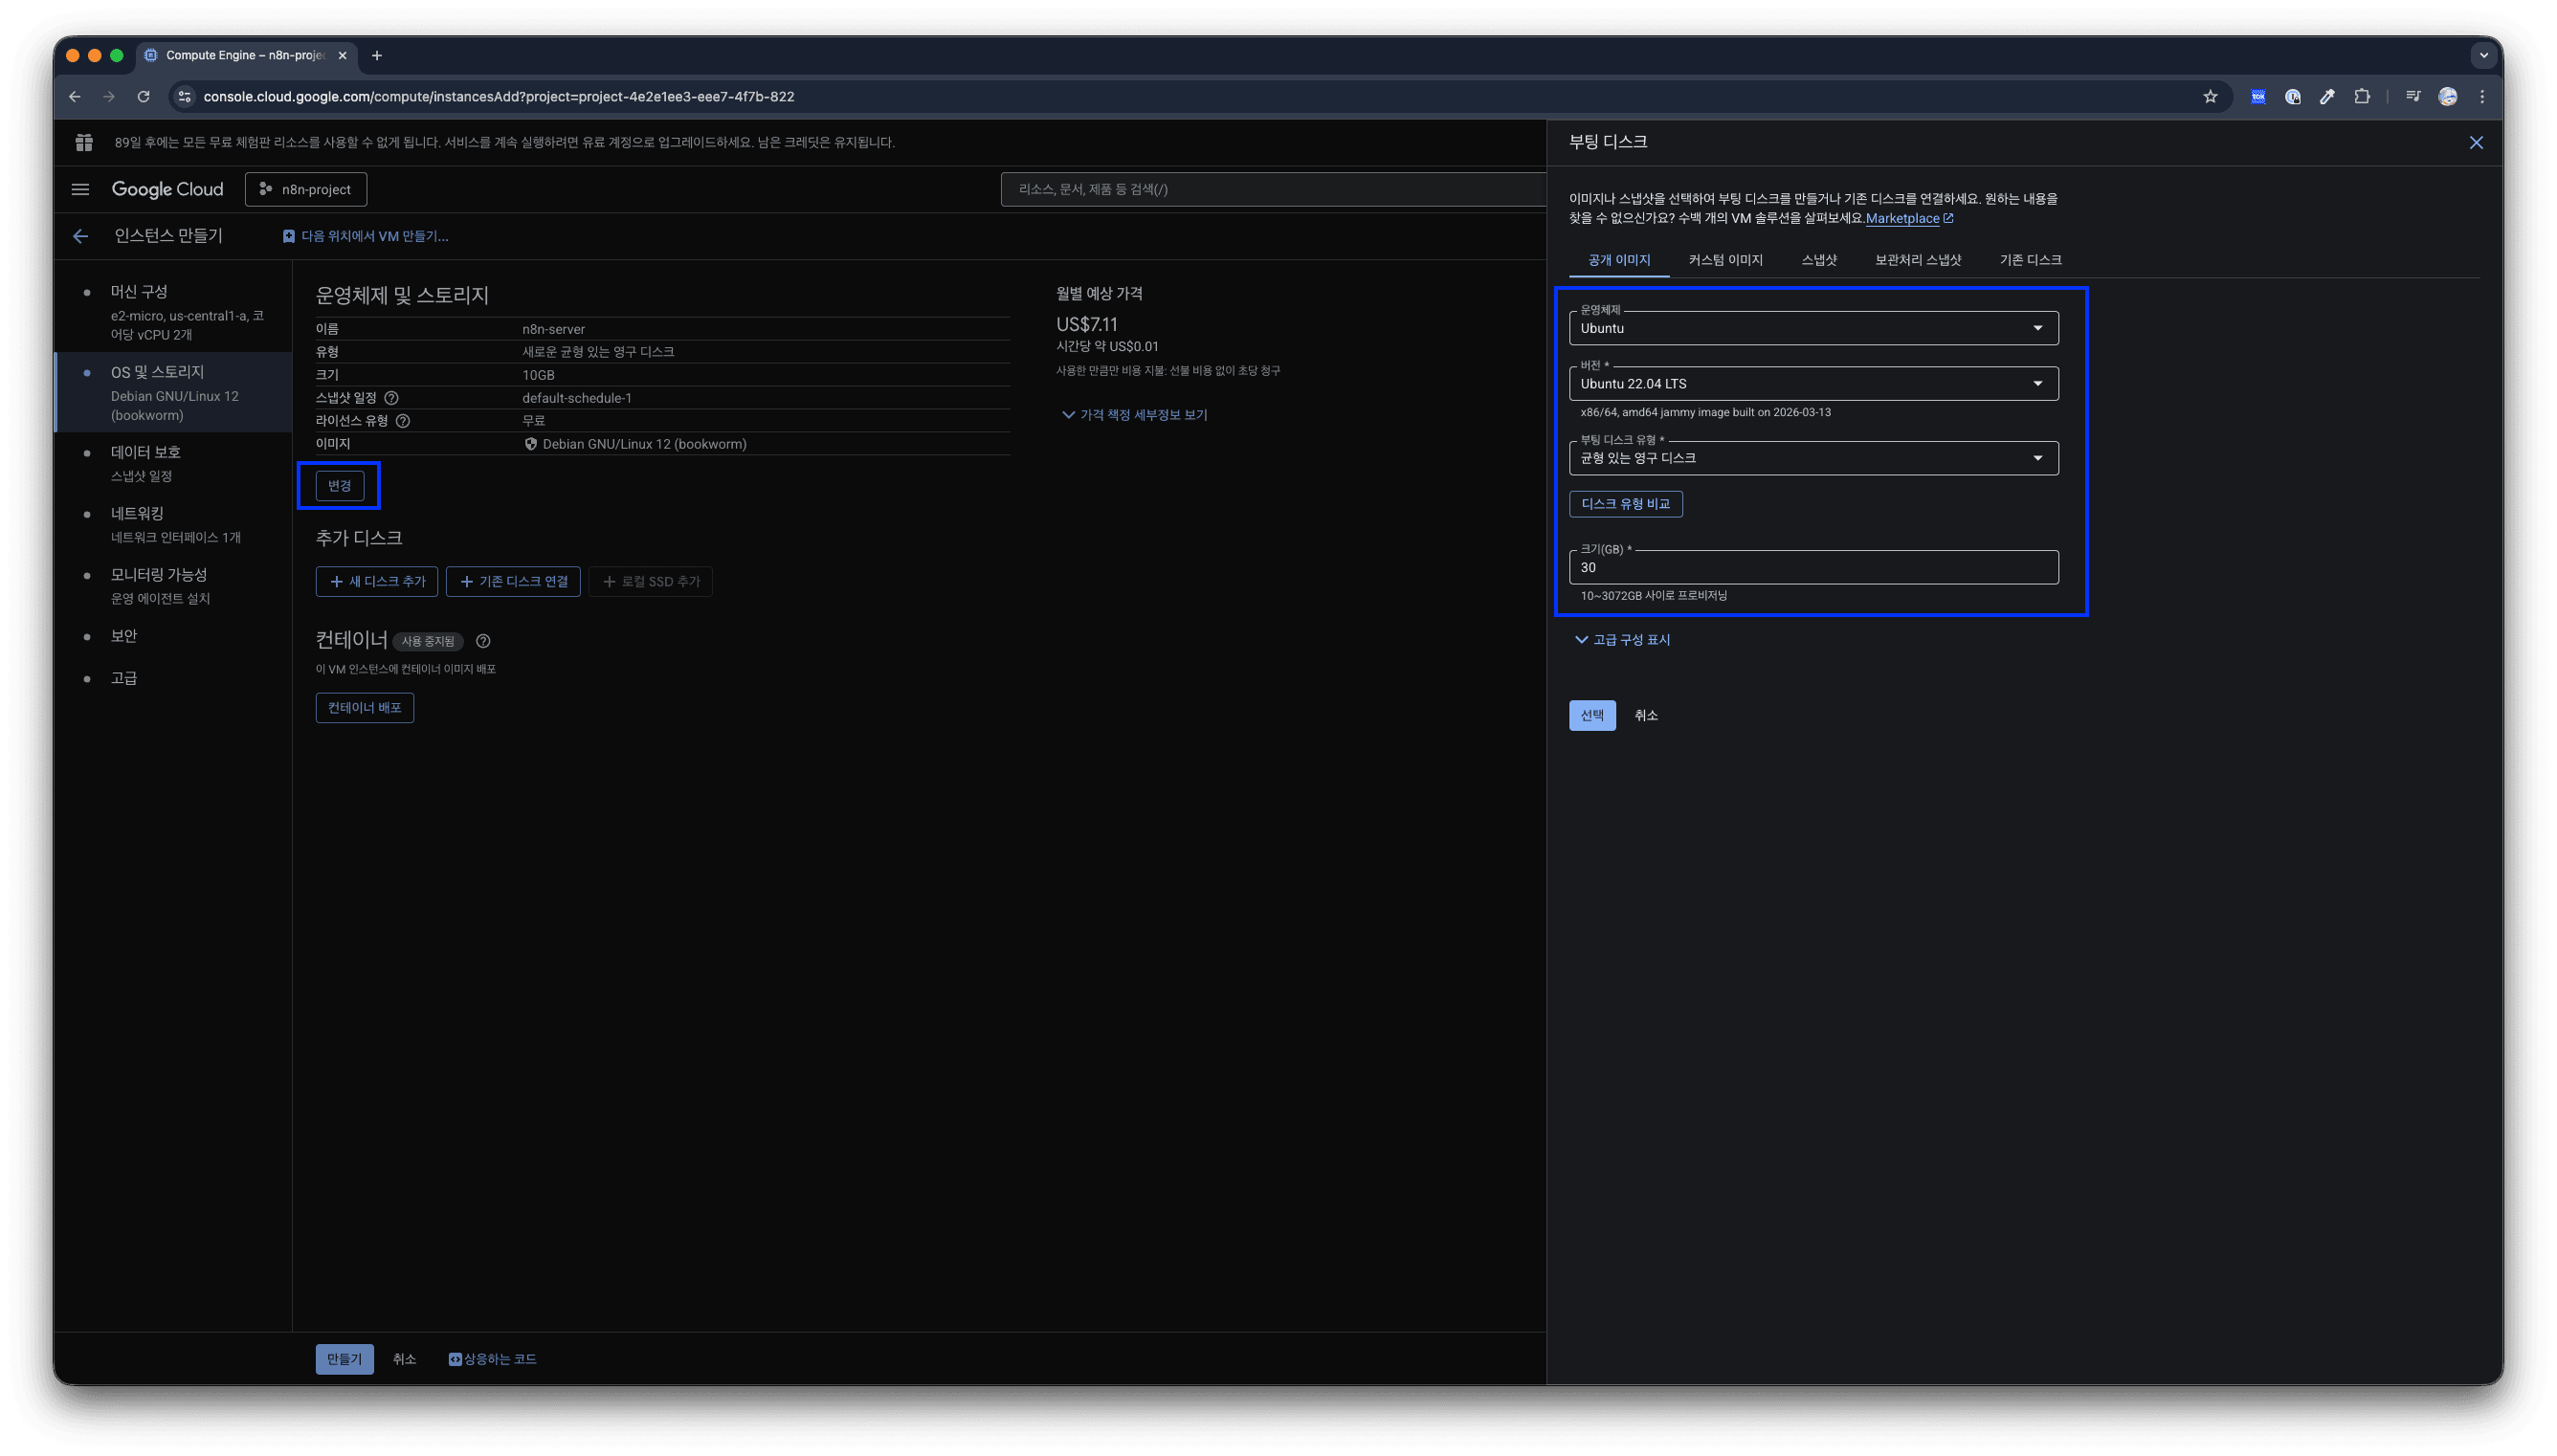Open the 부팅 디스크 유형 dropdown
The width and height of the screenshot is (2557, 1456).
[1812, 458]
